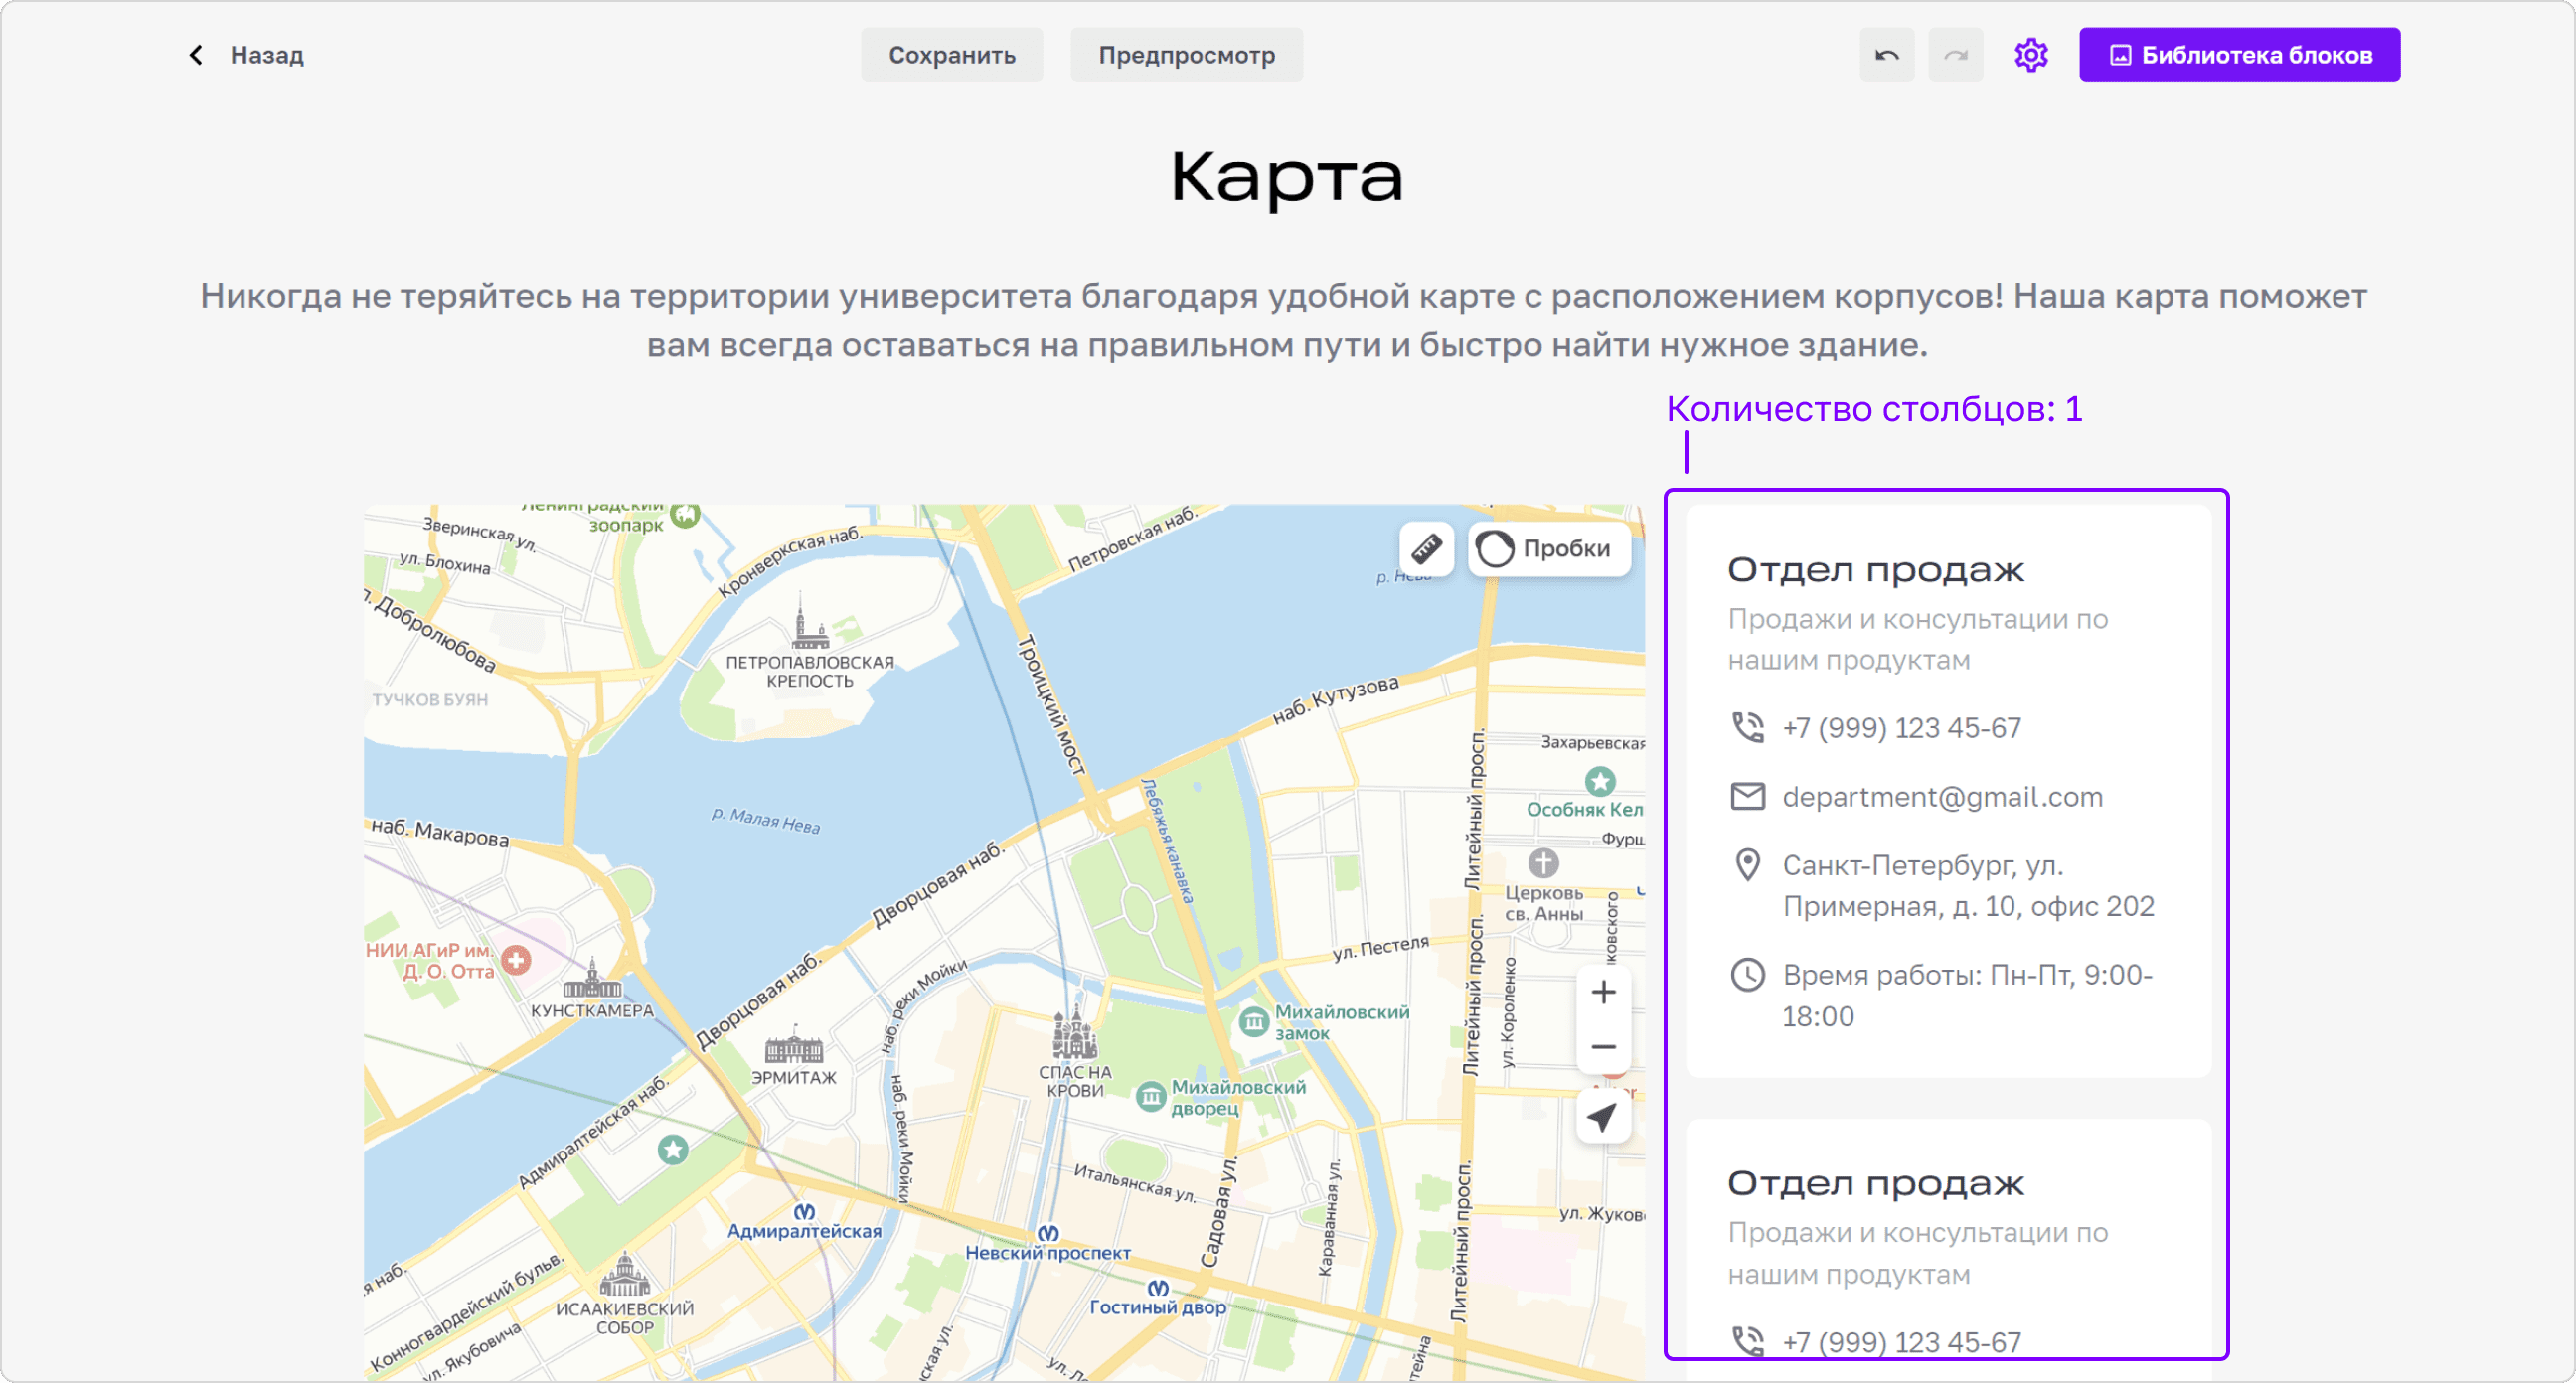
Task: Undo the last action
Action: pos(1886,55)
